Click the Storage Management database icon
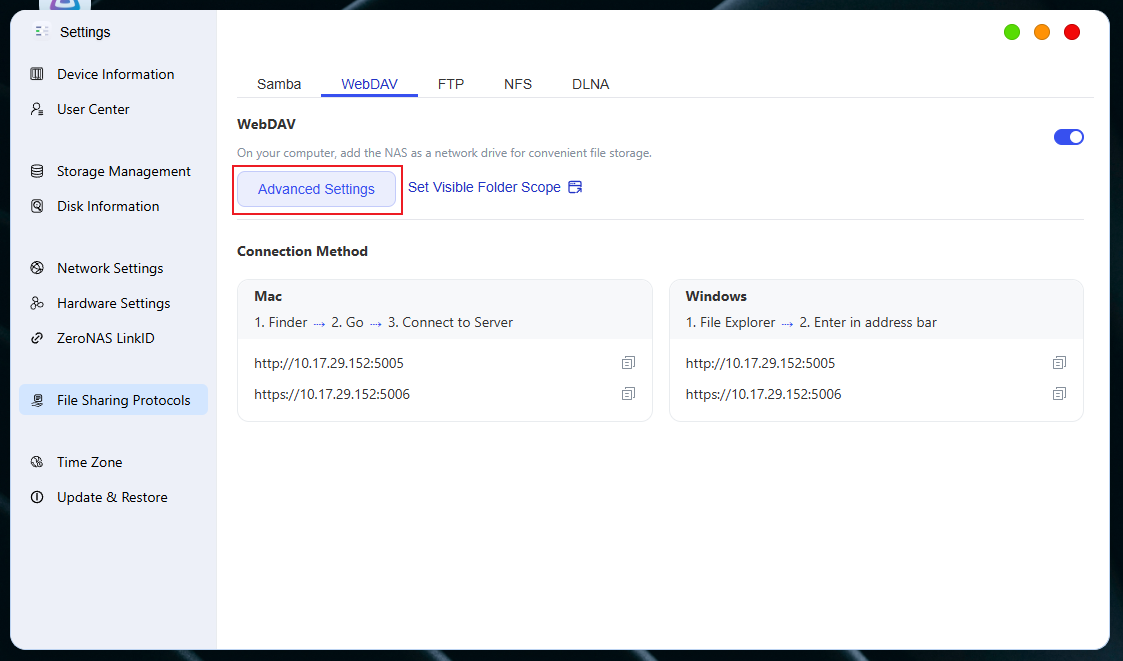The image size is (1123, 661). (x=37, y=171)
